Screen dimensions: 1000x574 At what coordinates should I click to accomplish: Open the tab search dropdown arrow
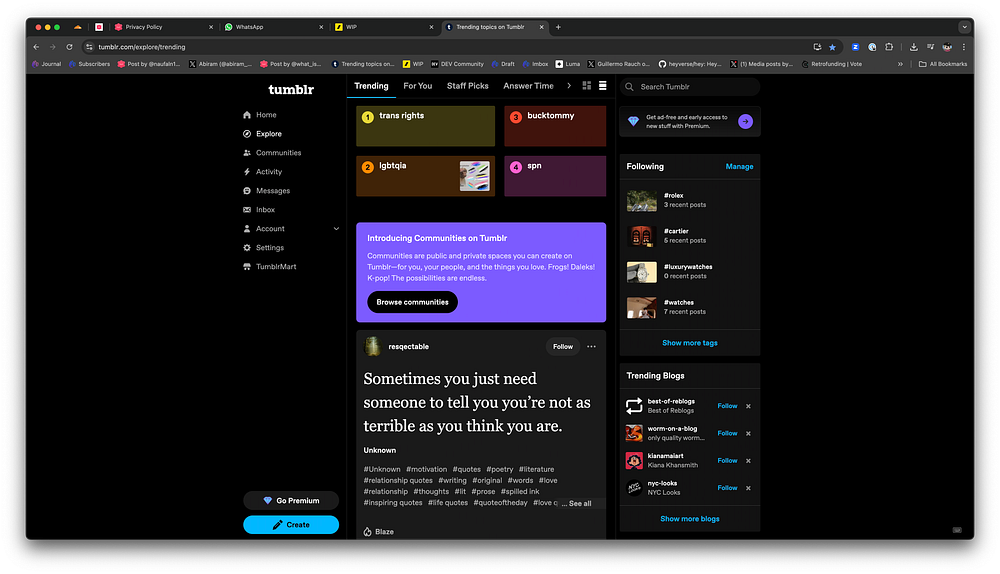pyautogui.click(x=964, y=27)
